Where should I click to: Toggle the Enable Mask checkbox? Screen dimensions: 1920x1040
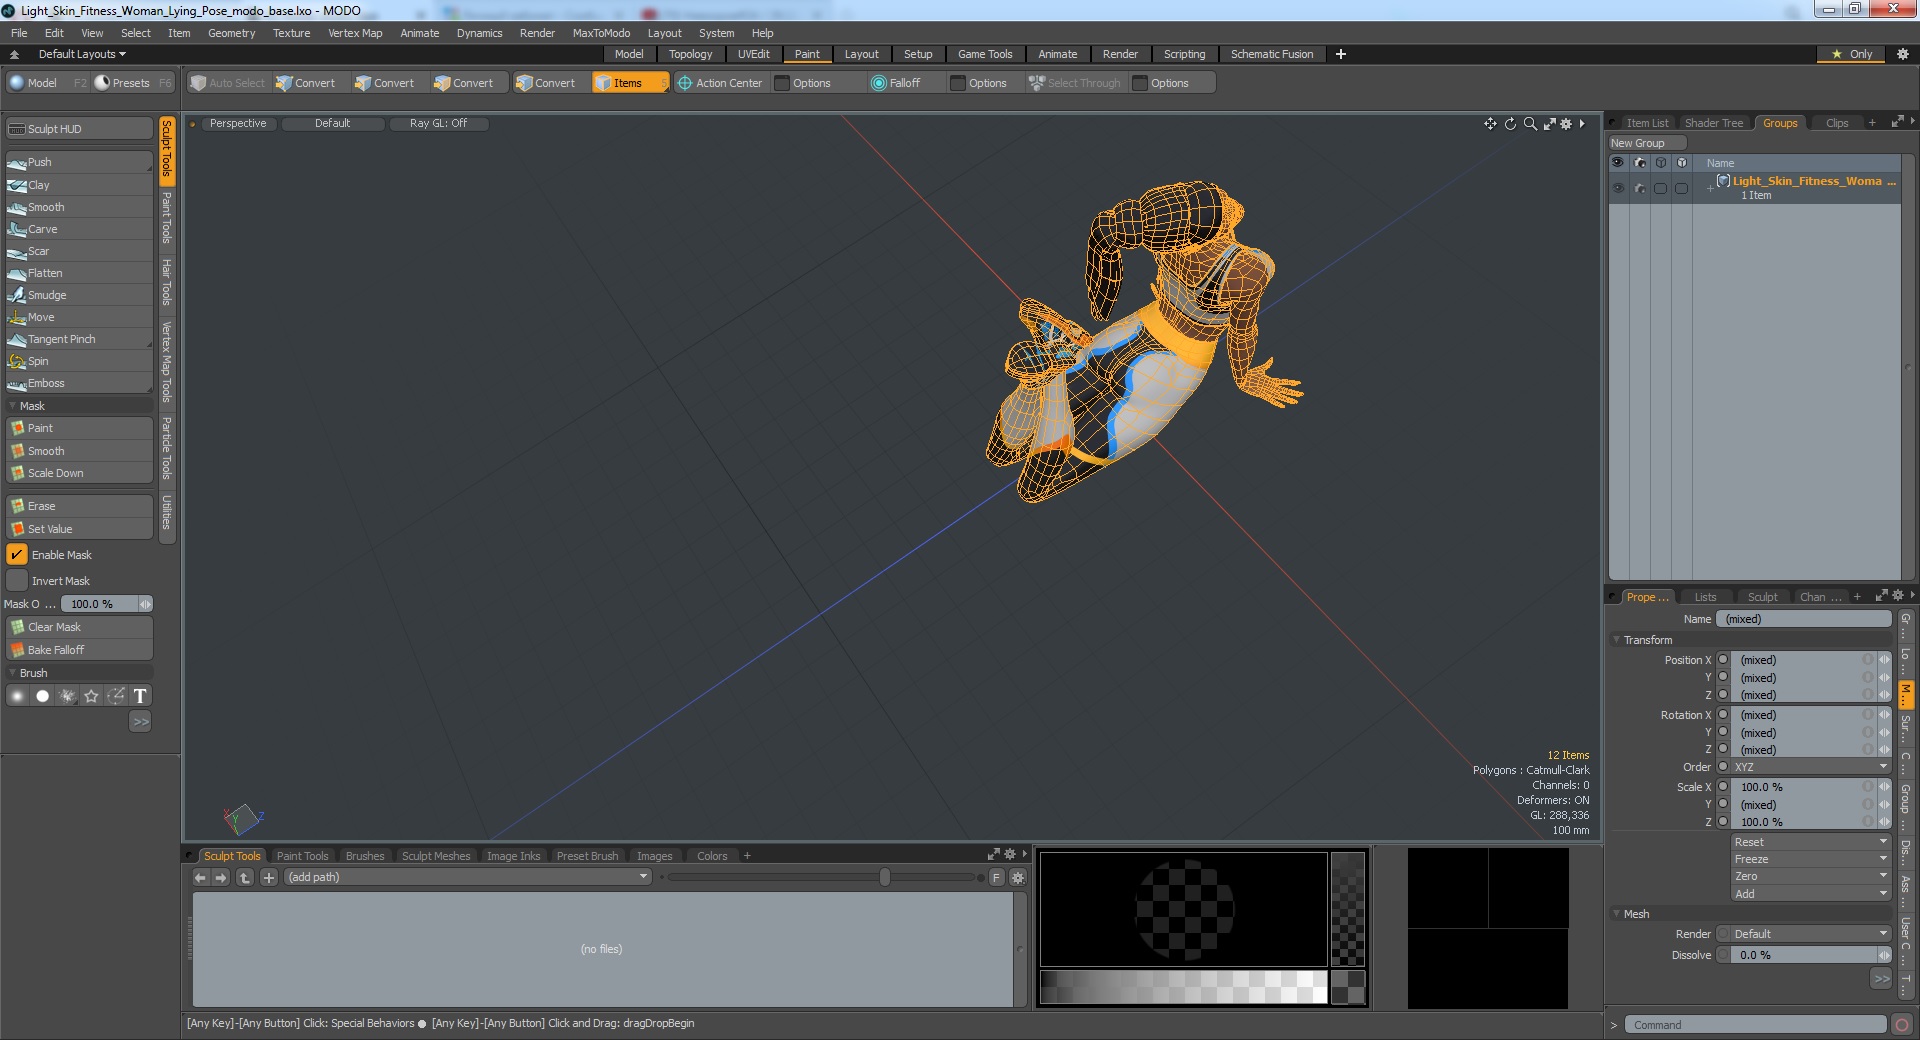[x=17, y=555]
